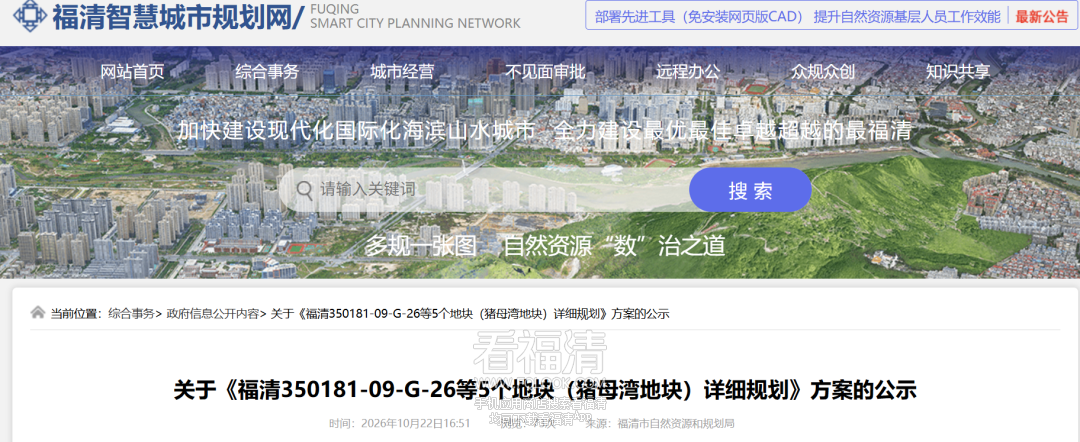1080x442 pixels.
Task: Click the source 福清市自然资源和规划局 text
Action: [676, 423]
